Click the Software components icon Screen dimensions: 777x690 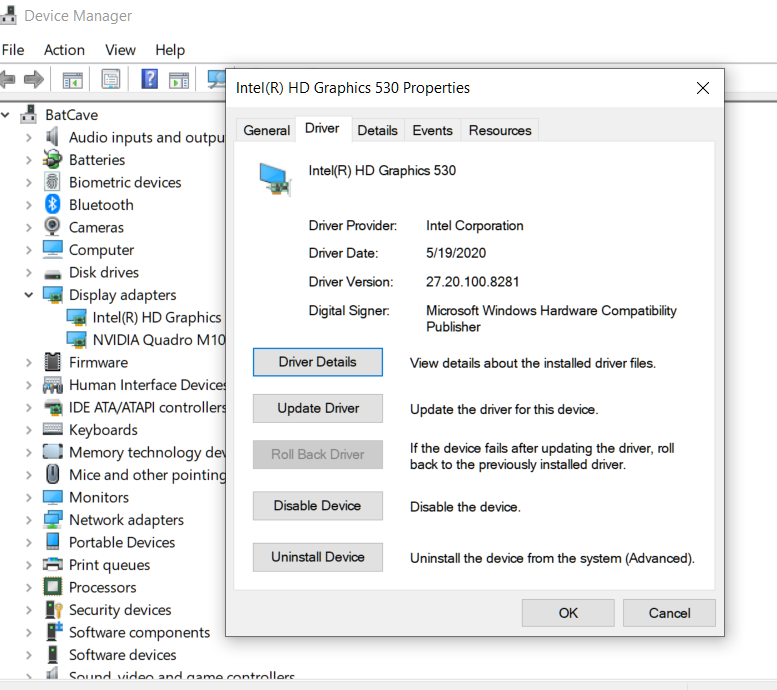[54, 632]
